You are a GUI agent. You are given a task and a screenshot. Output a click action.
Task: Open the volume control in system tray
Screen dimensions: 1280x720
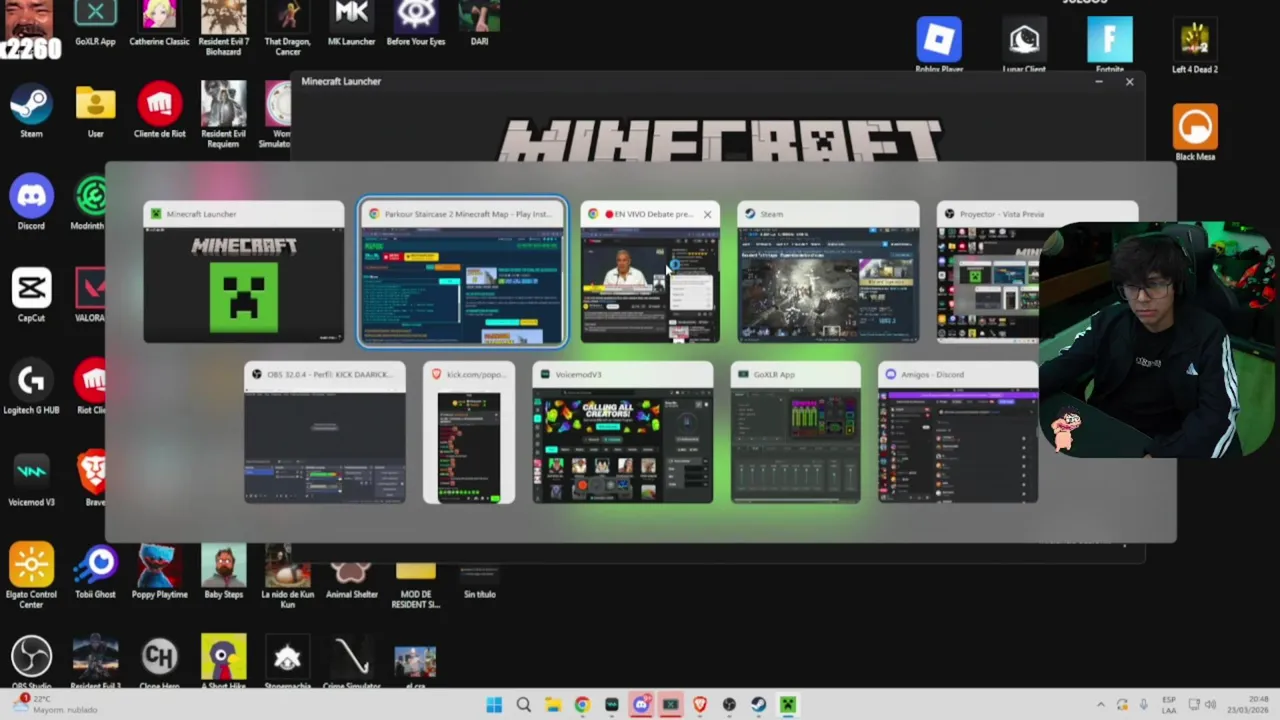click(x=1209, y=705)
